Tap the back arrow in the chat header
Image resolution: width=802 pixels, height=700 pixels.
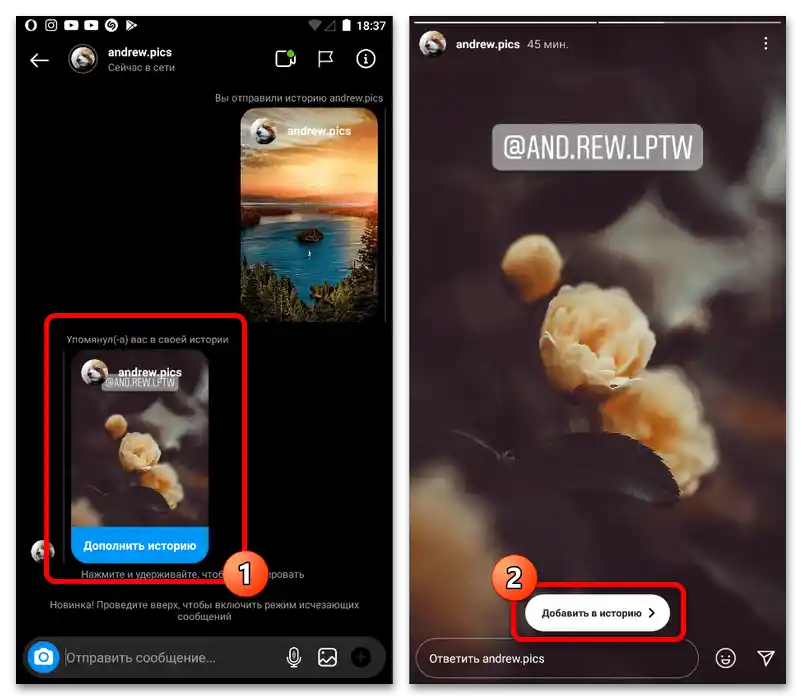(39, 60)
